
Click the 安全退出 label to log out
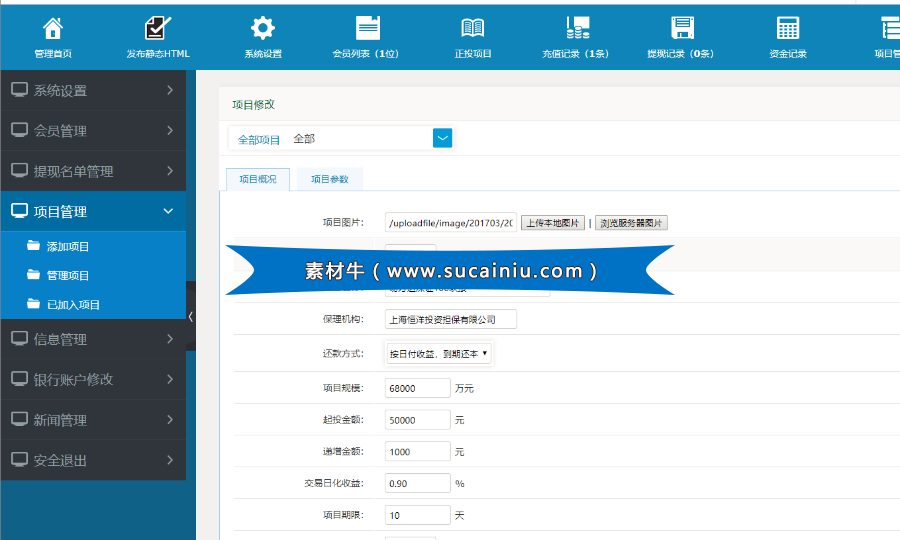pos(60,460)
